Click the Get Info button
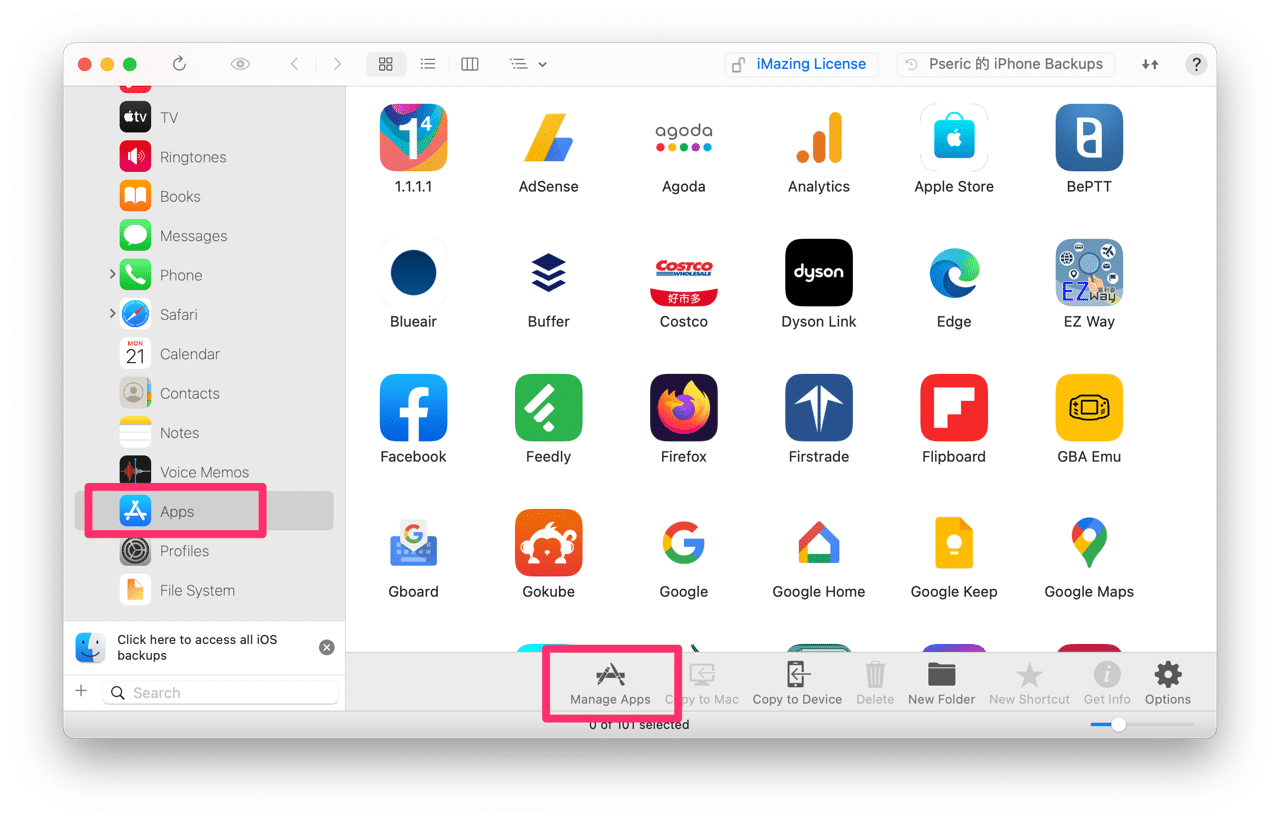 [x=1107, y=684]
